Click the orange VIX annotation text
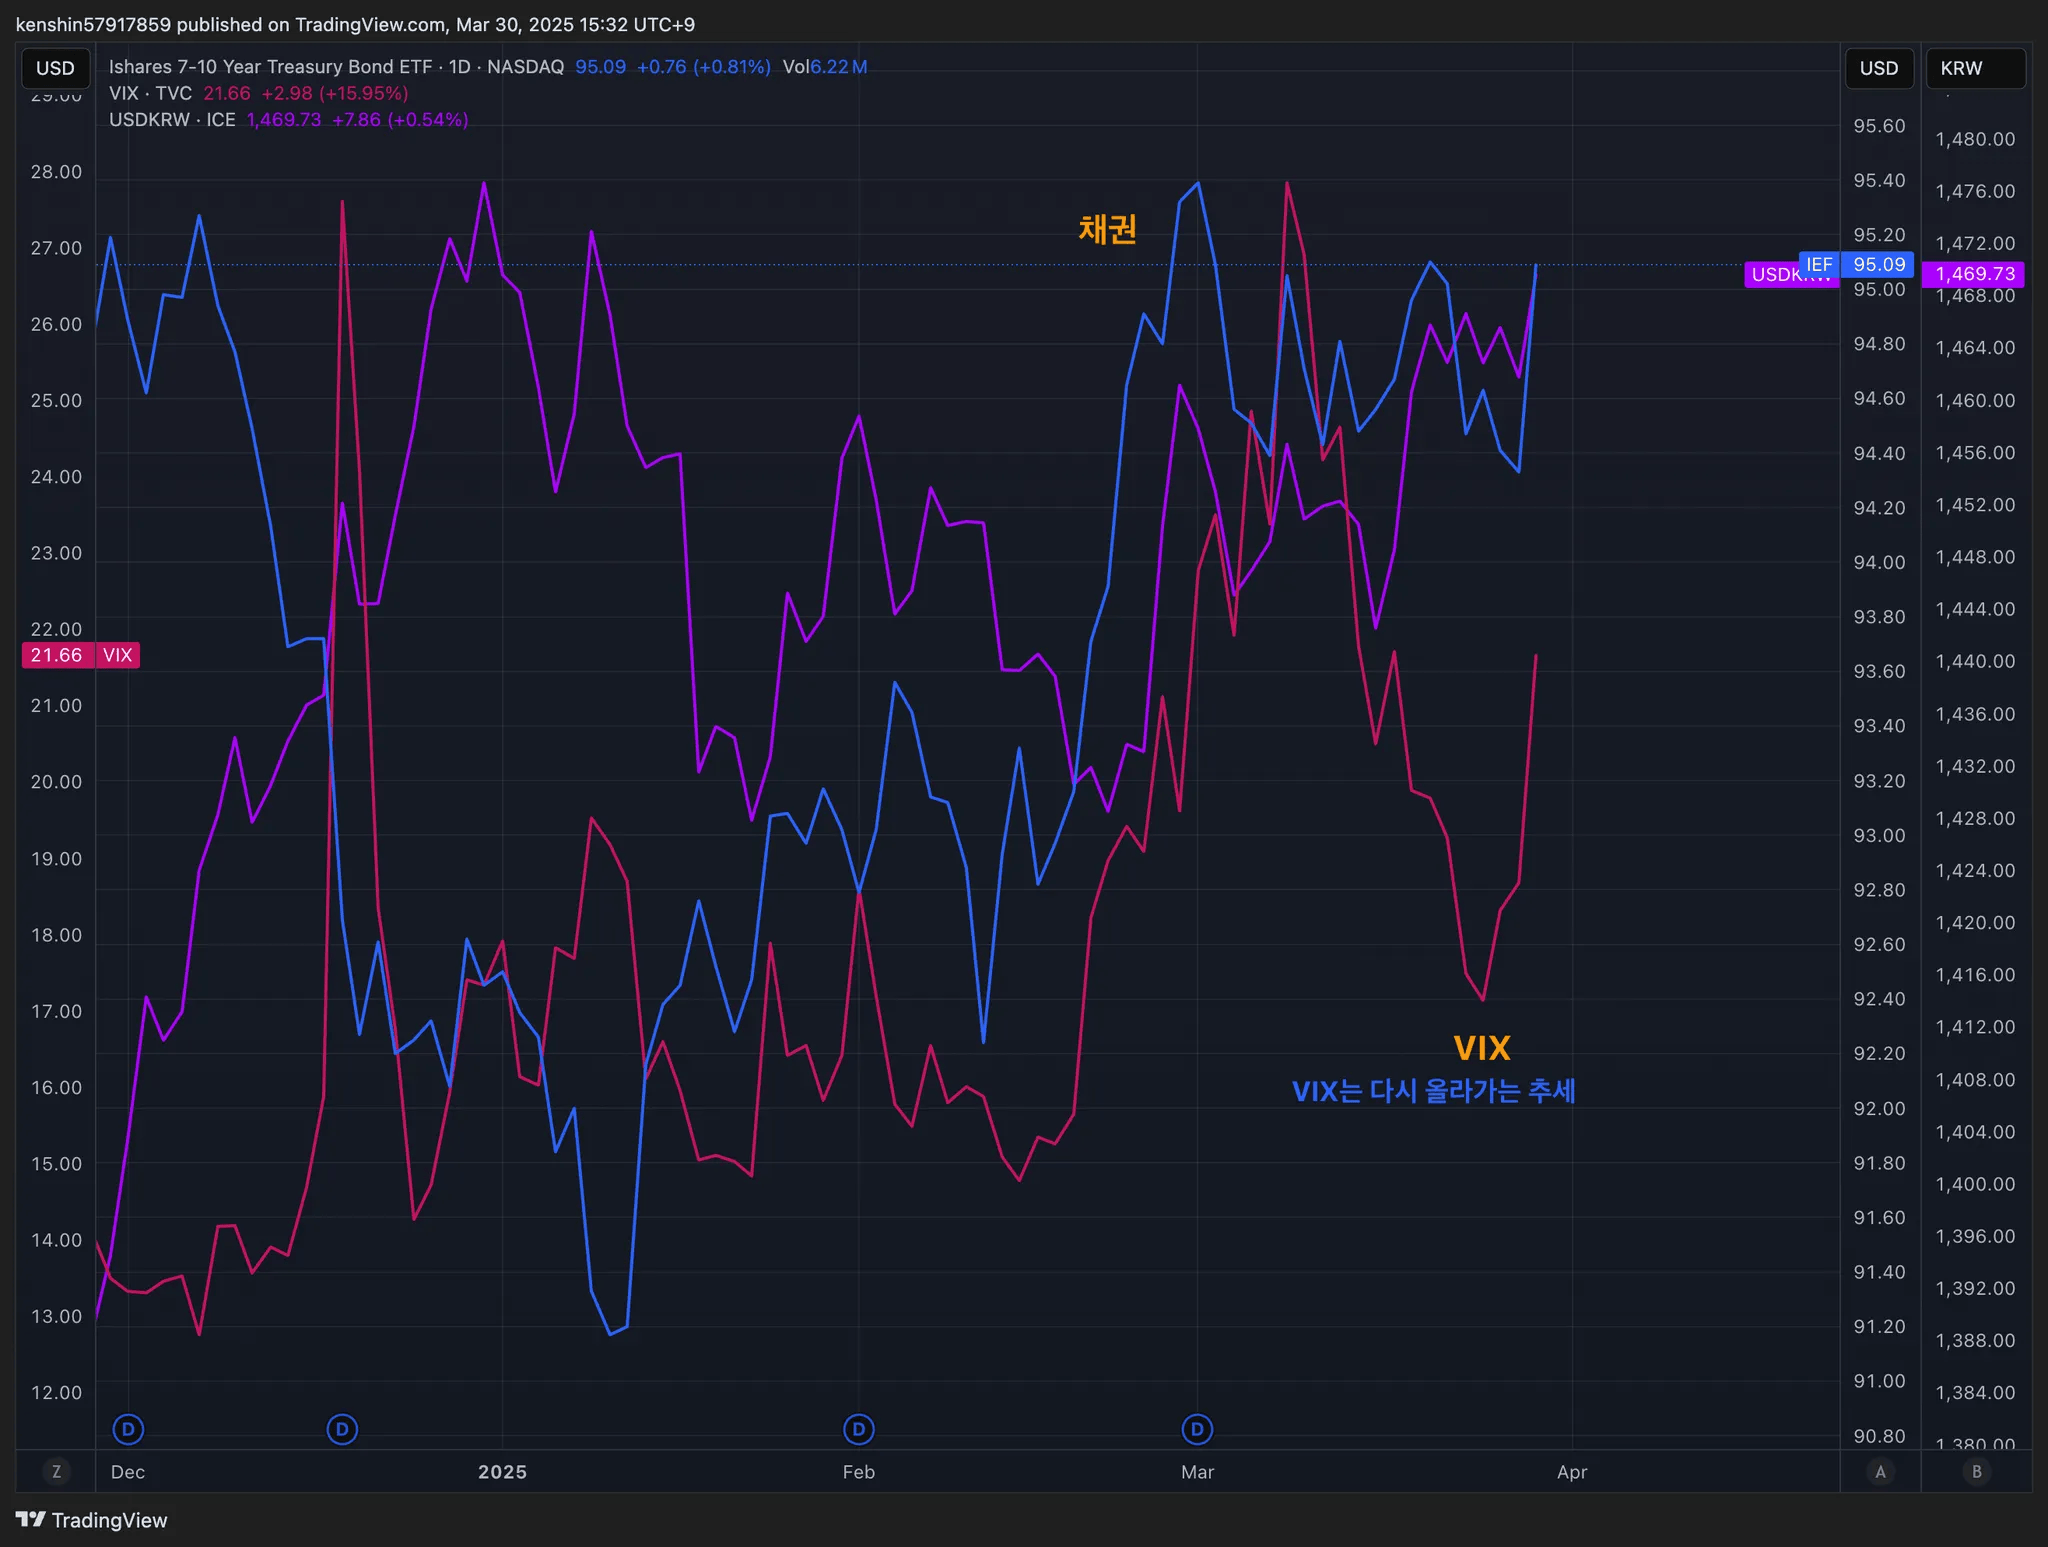The image size is (2048, 1547). coord(1481,1048)
